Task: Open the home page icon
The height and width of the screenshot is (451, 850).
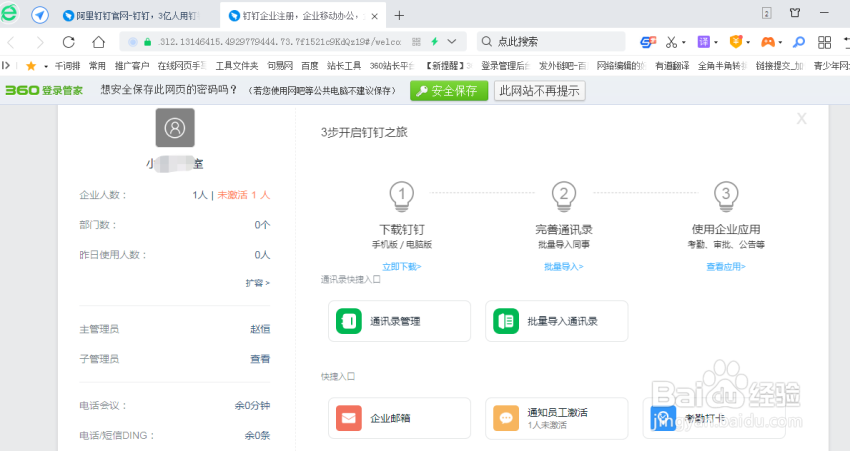Action: pyautogui.click(x=98, y=42)
